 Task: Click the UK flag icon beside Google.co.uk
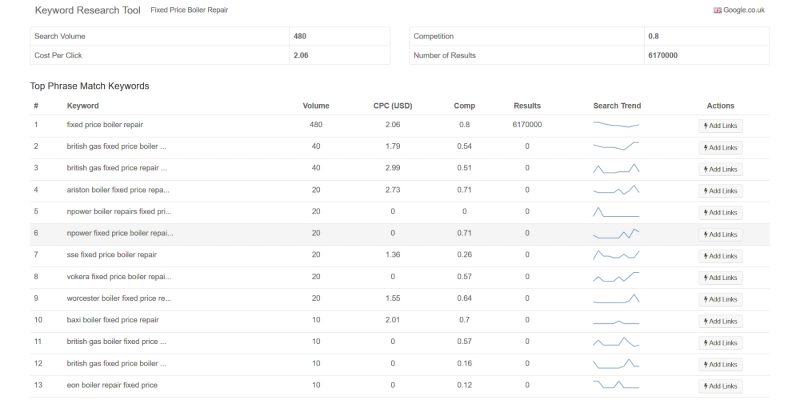717,10
